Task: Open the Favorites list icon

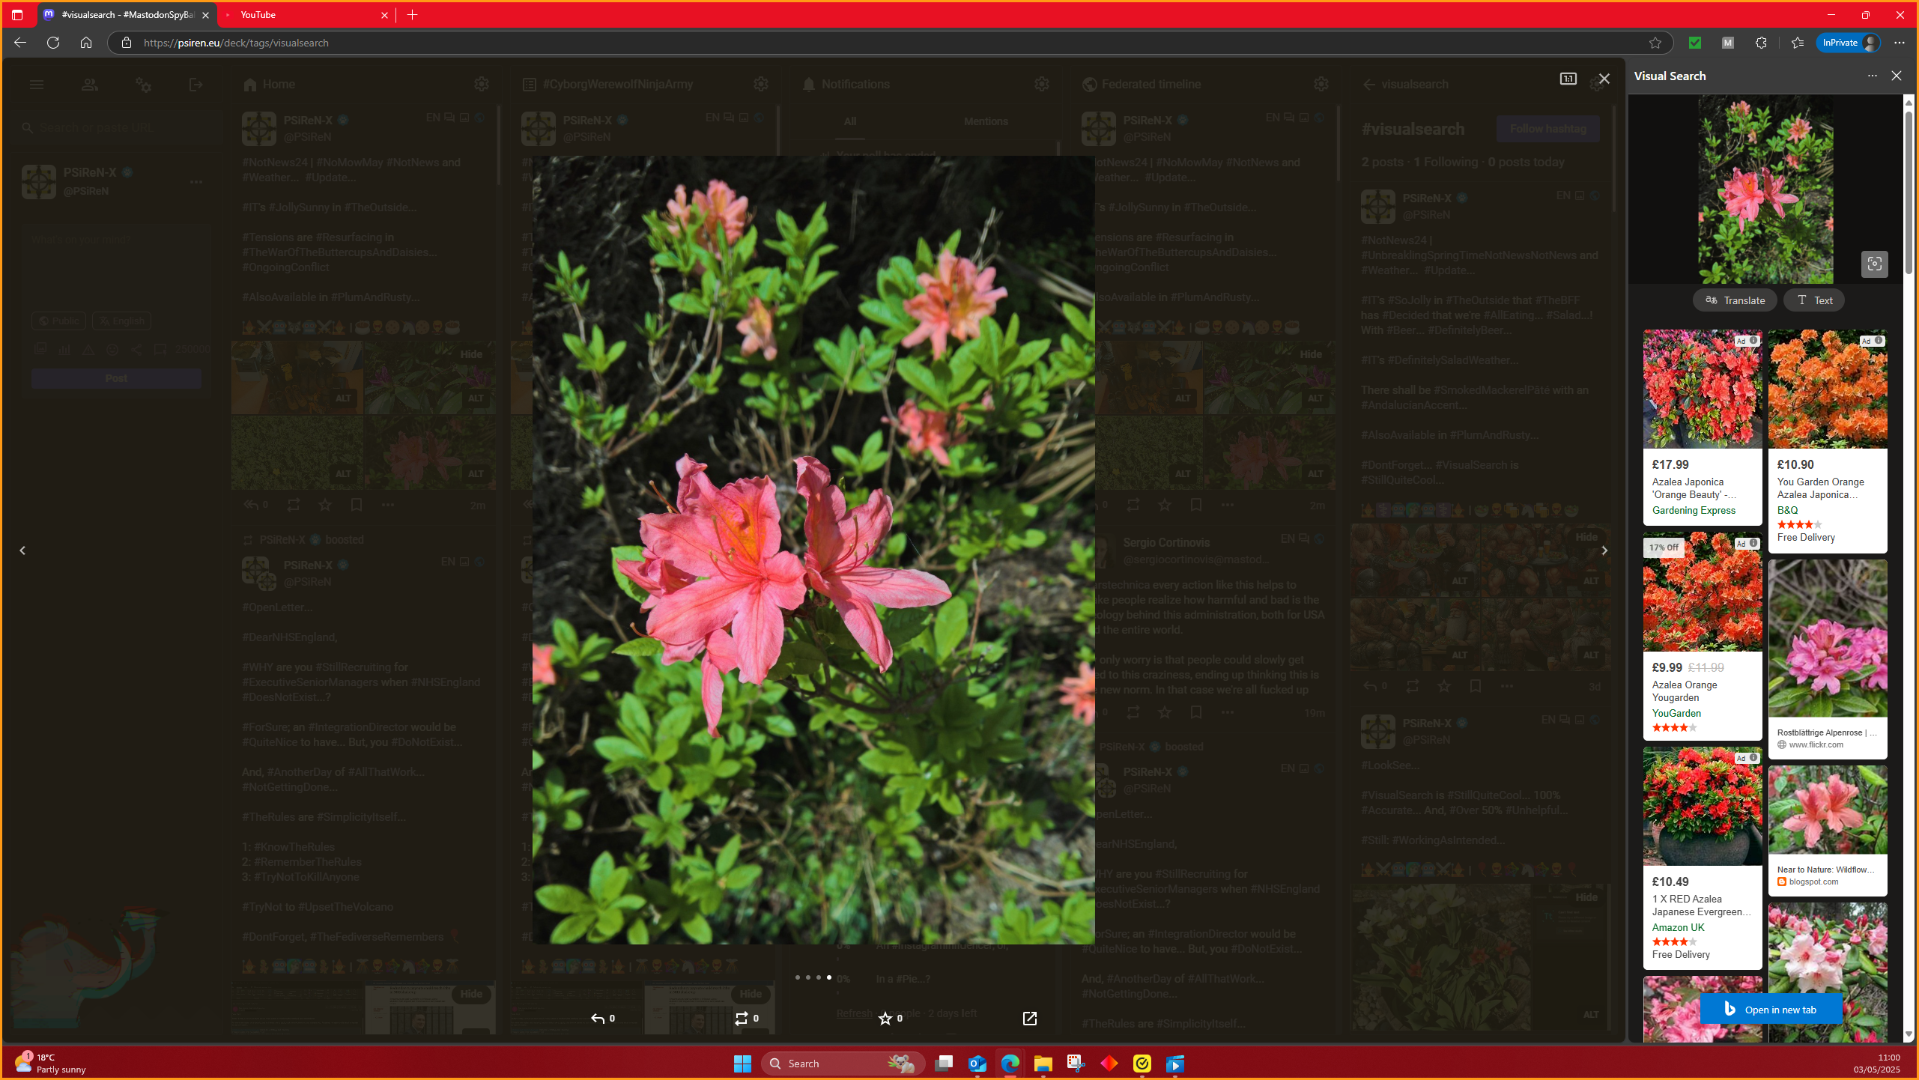Action: [x=1797, y=43]
